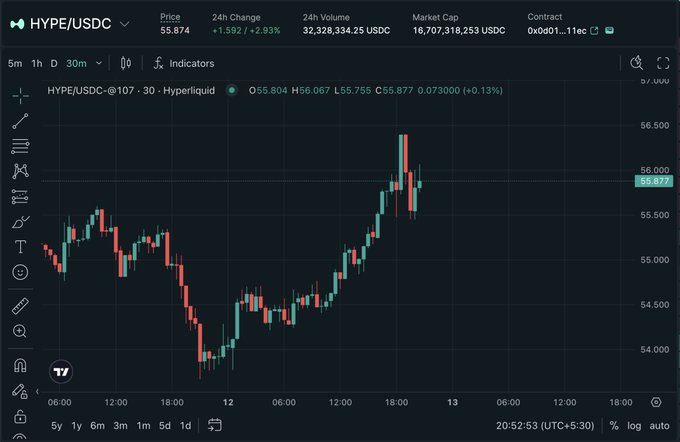Toggle magnet mode for drawings
The height and width of the screenshot is (442, 680).
point(20,366)
